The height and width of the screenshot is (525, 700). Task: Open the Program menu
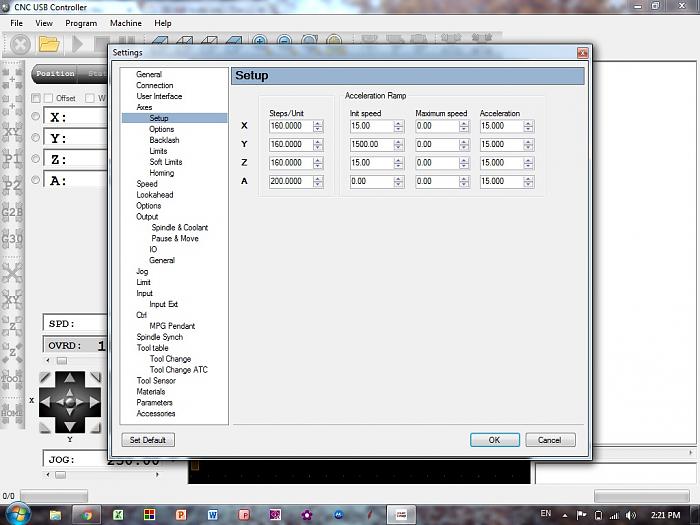click(x=81, y=23)
